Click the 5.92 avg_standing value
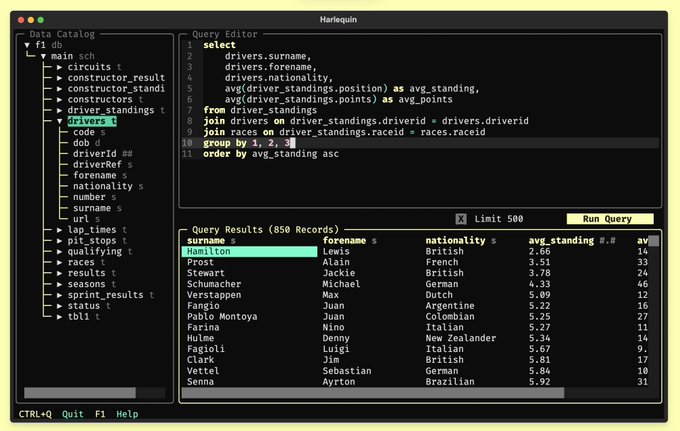The width and height of the screenshot is (680, 431). click(x=539, y=382)
